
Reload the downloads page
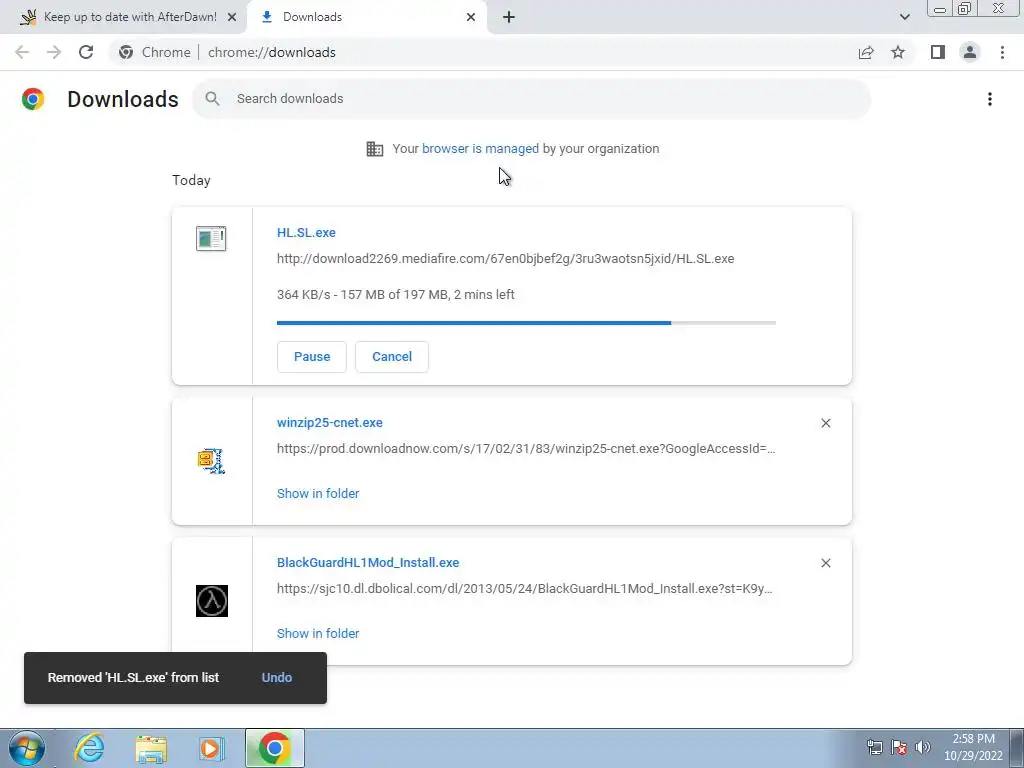[x=86, y=52]
